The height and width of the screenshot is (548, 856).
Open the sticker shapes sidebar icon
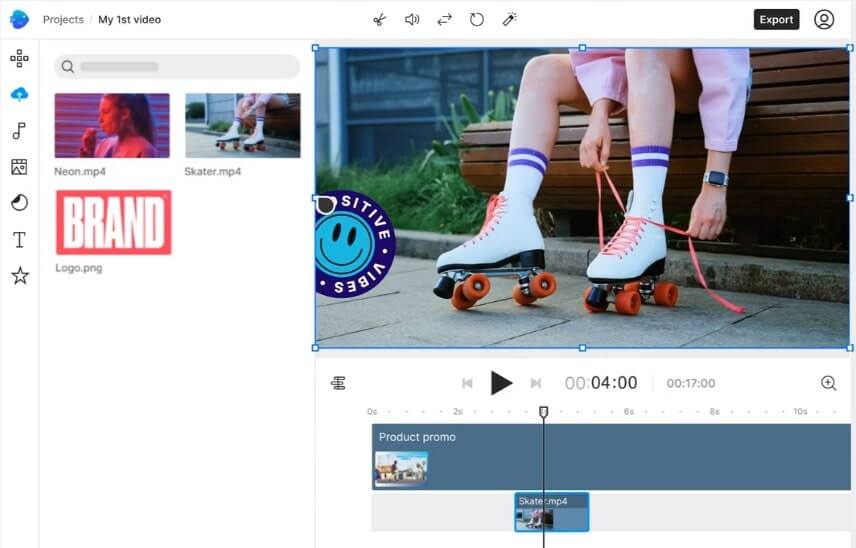[20, 202]
